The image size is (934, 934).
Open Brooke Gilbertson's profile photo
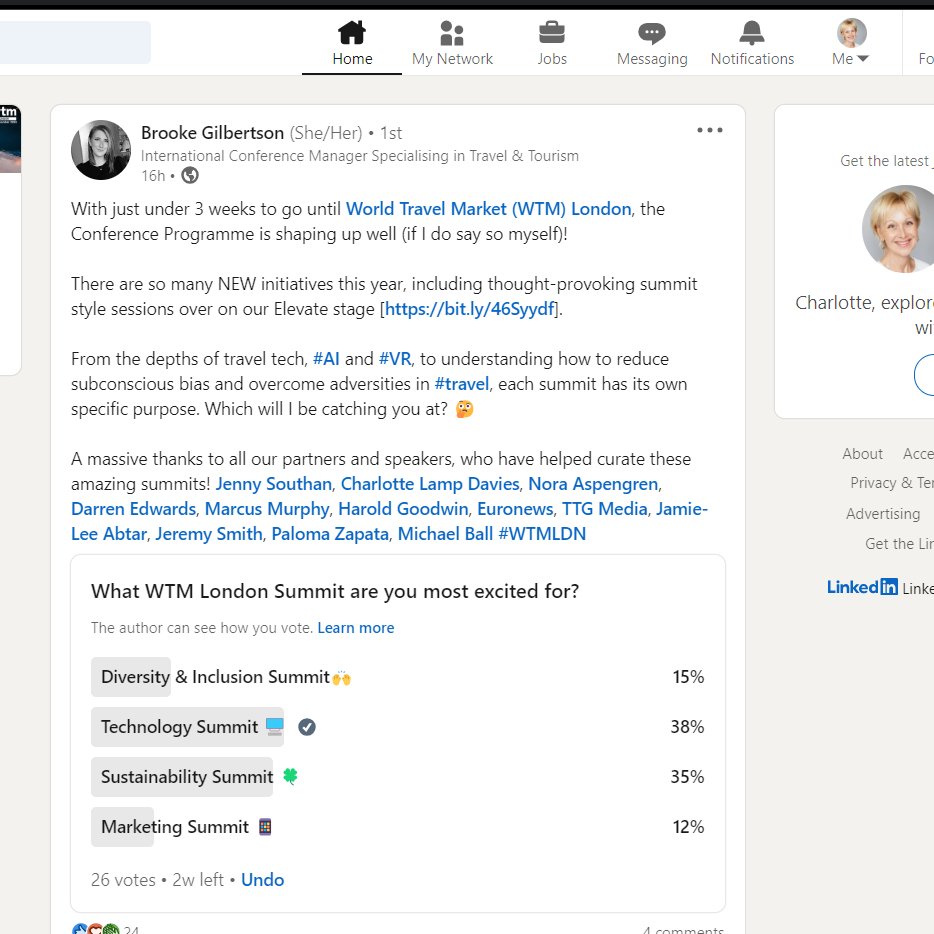101,150
